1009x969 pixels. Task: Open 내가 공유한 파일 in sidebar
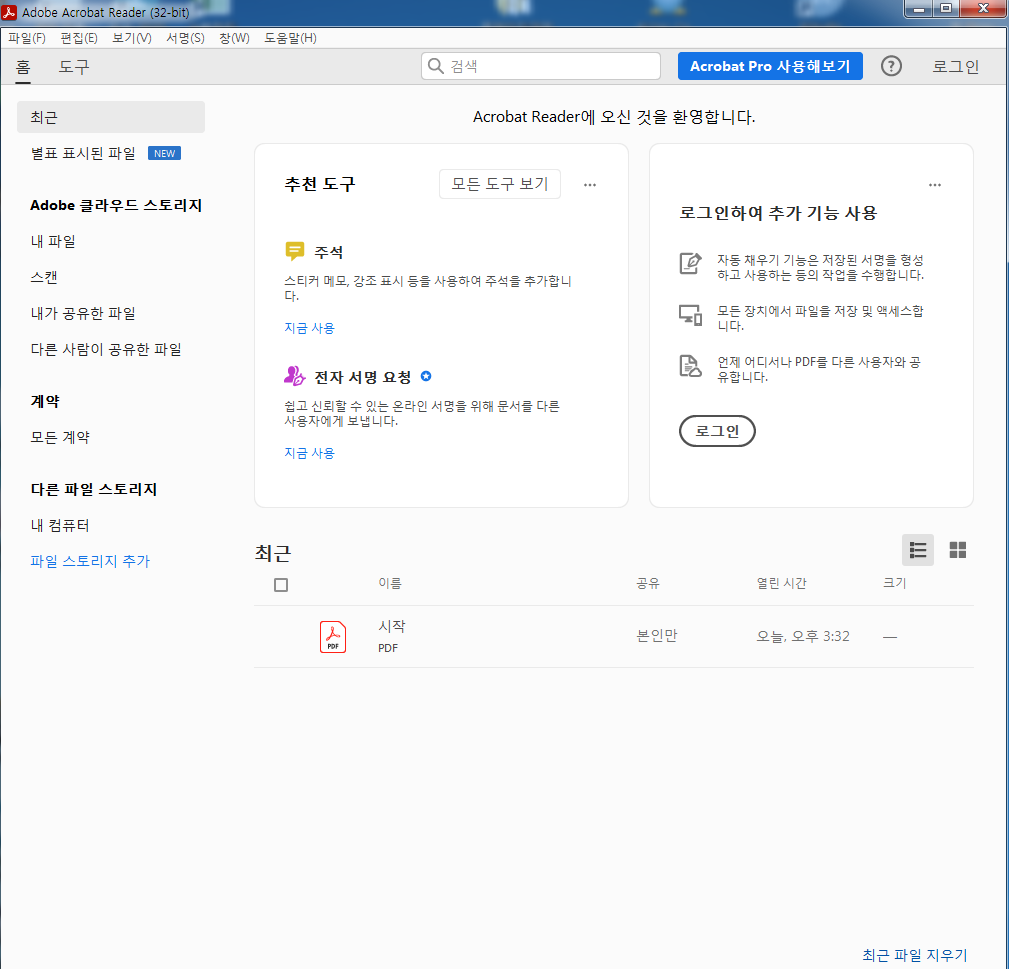83,313
